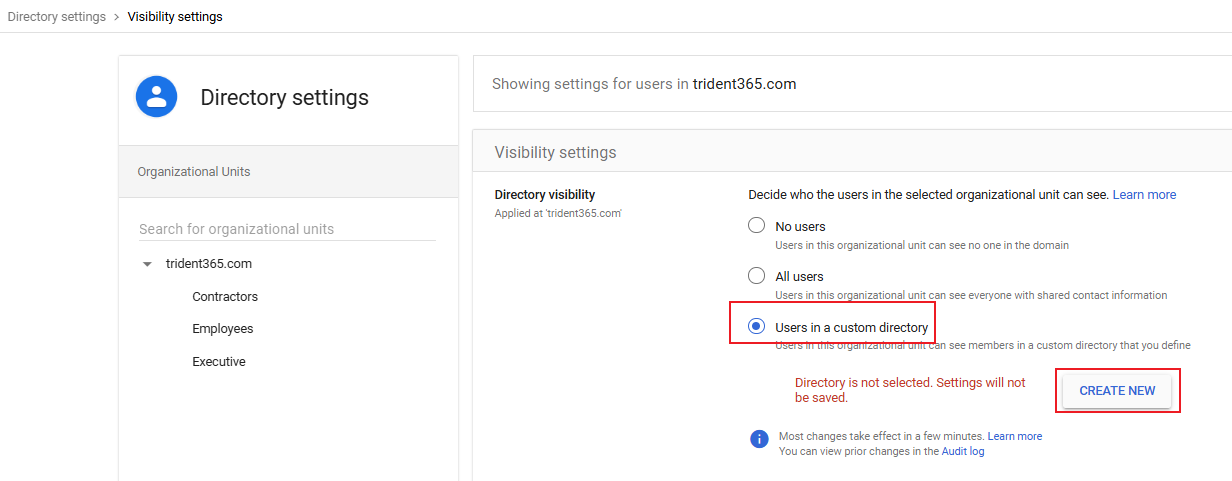Select the No users radio button
Screen dimensions: 1232x481
757,226
